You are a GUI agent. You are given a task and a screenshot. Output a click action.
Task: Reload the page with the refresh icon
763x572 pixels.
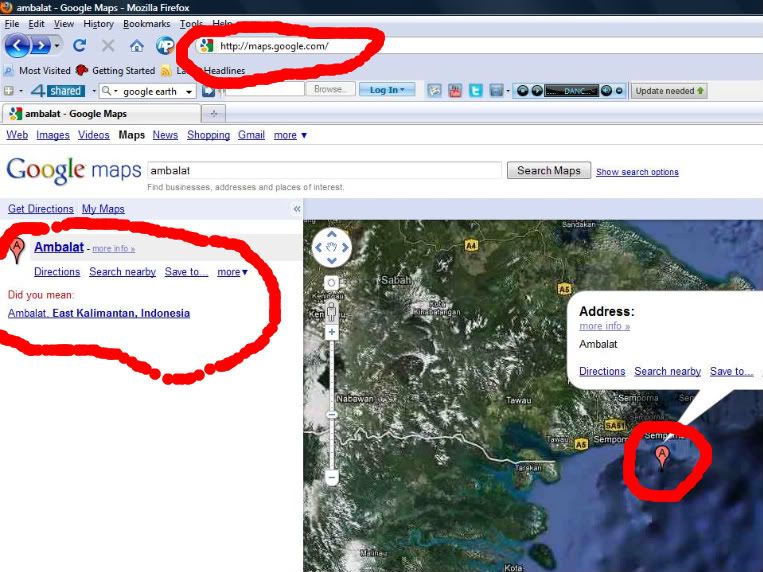[x=79, y=46]
